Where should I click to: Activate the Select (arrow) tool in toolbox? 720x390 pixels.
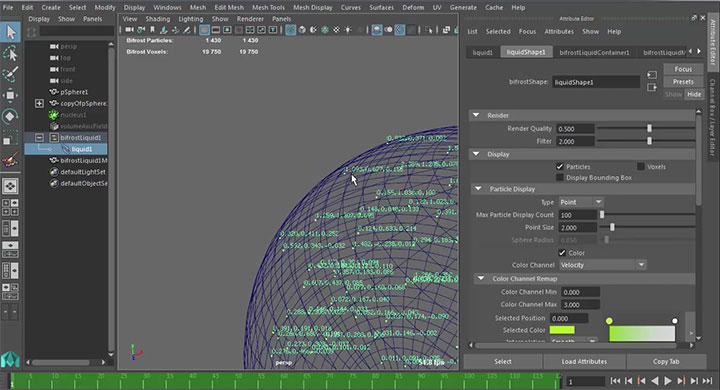point(10,32)
